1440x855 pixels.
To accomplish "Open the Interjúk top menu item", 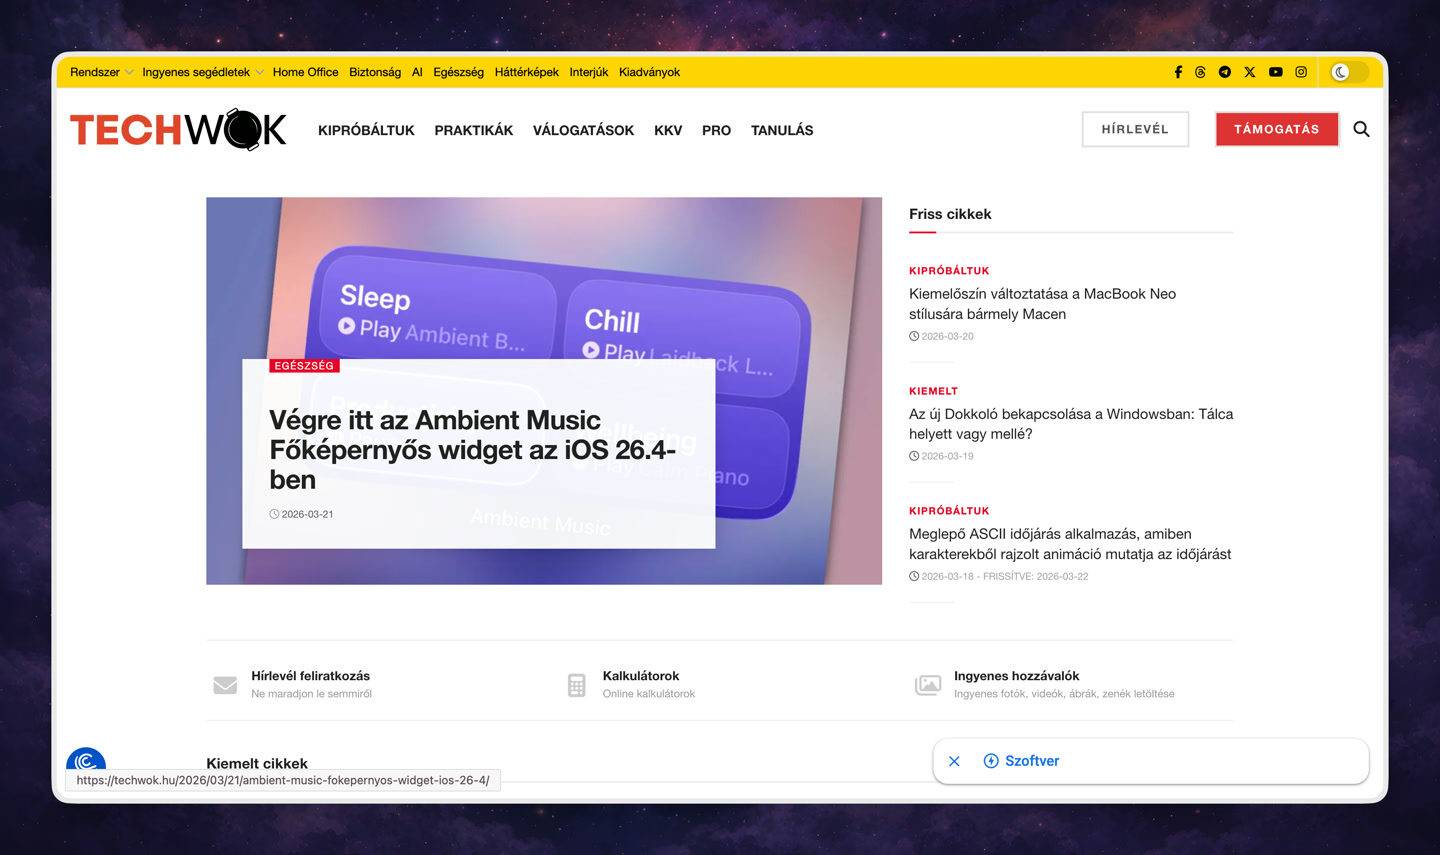I will coord(589,72).
